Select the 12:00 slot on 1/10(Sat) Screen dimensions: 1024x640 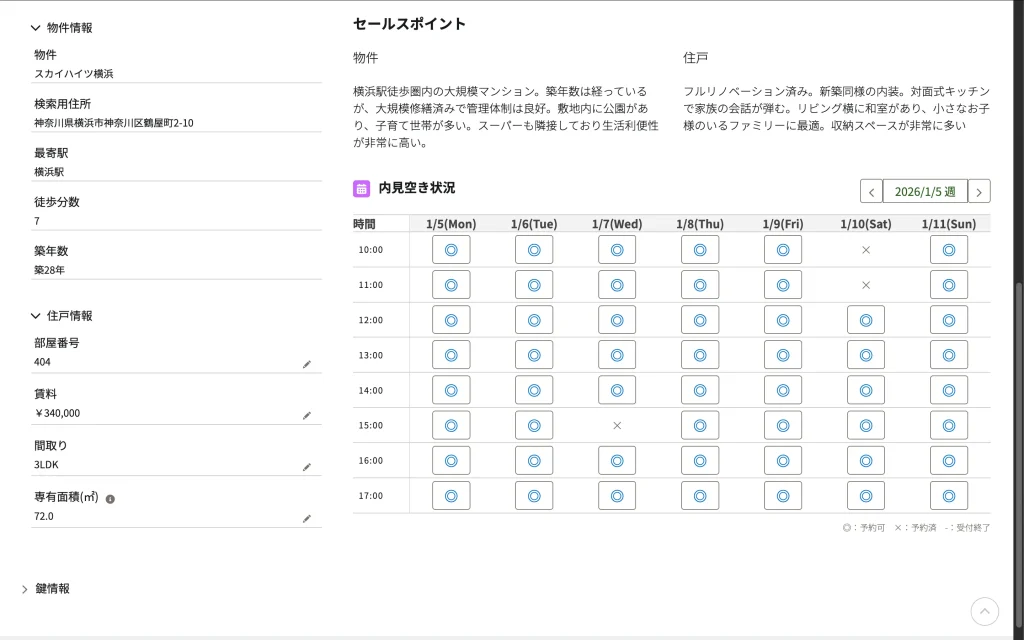[866, 320]
